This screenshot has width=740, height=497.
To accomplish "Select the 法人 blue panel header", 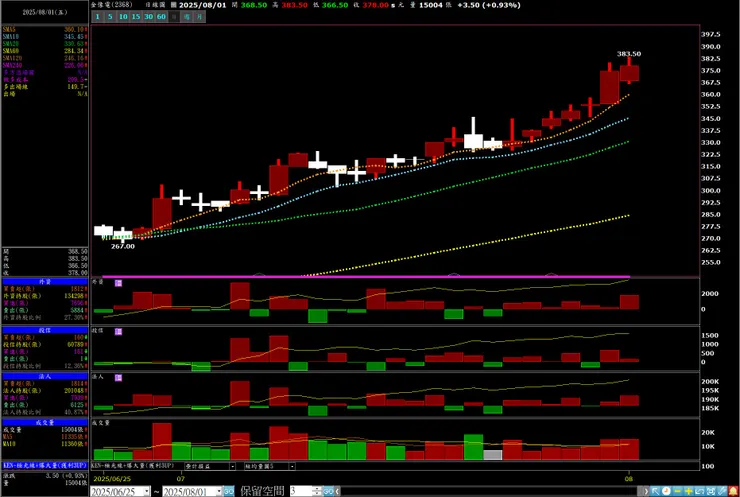I will click(45, 377).
